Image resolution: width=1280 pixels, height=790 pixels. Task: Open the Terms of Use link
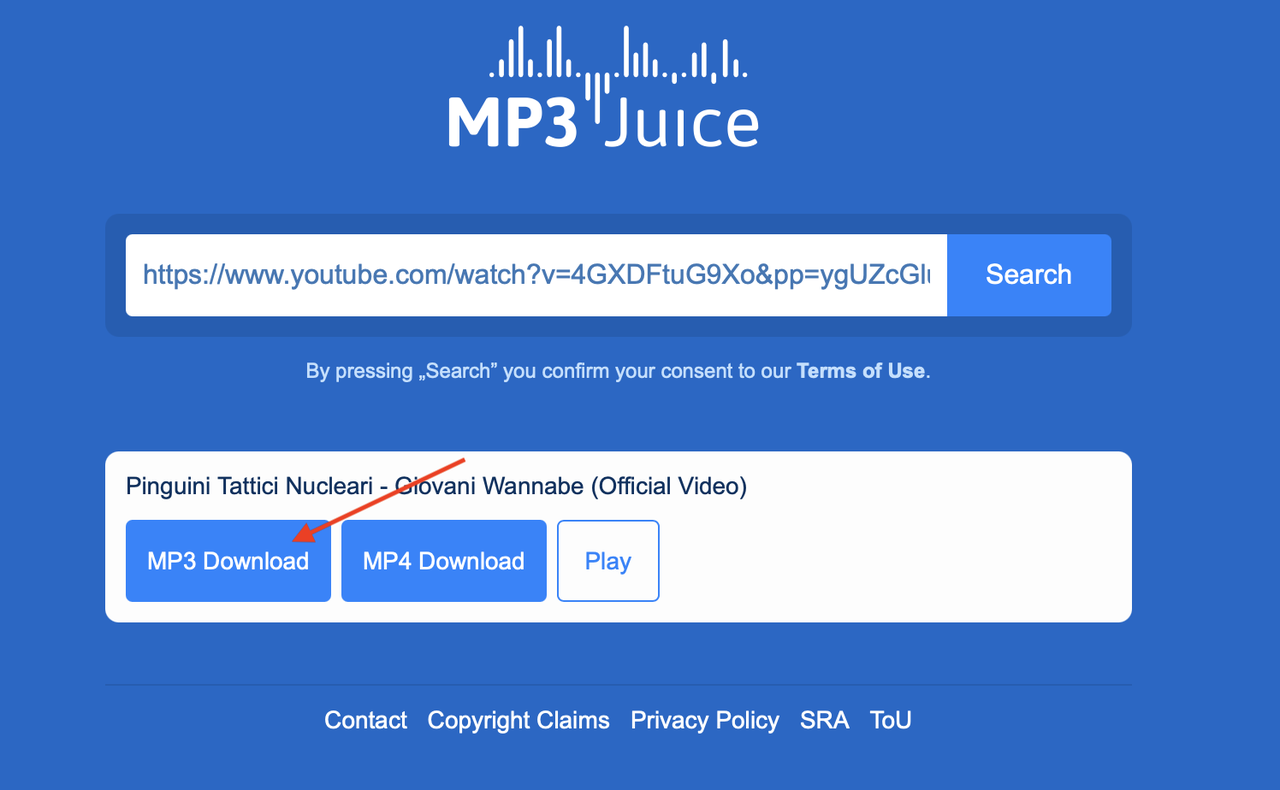coord(860,371)
